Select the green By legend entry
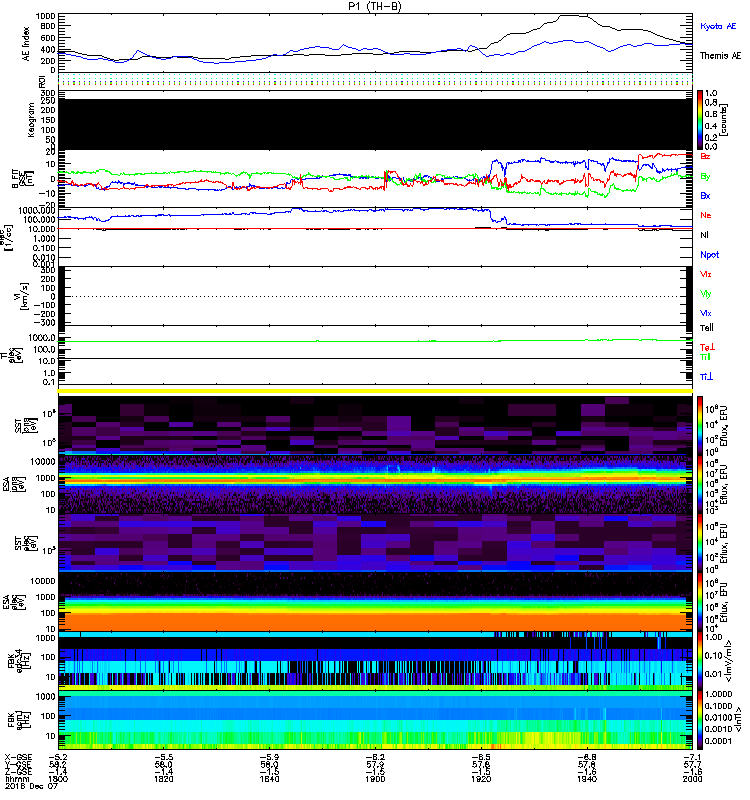This screenshot has width=750, height=800. [705, 176]
